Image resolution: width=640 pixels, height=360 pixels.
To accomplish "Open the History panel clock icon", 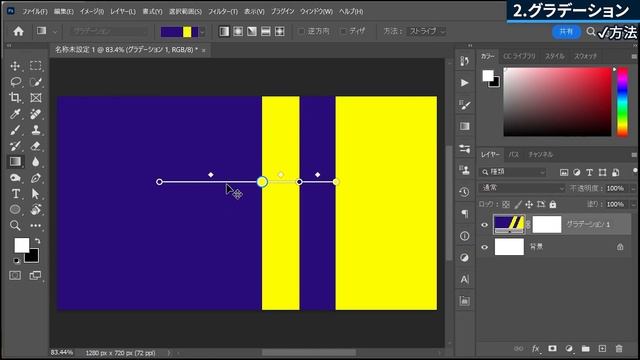I will pos(464,192).
